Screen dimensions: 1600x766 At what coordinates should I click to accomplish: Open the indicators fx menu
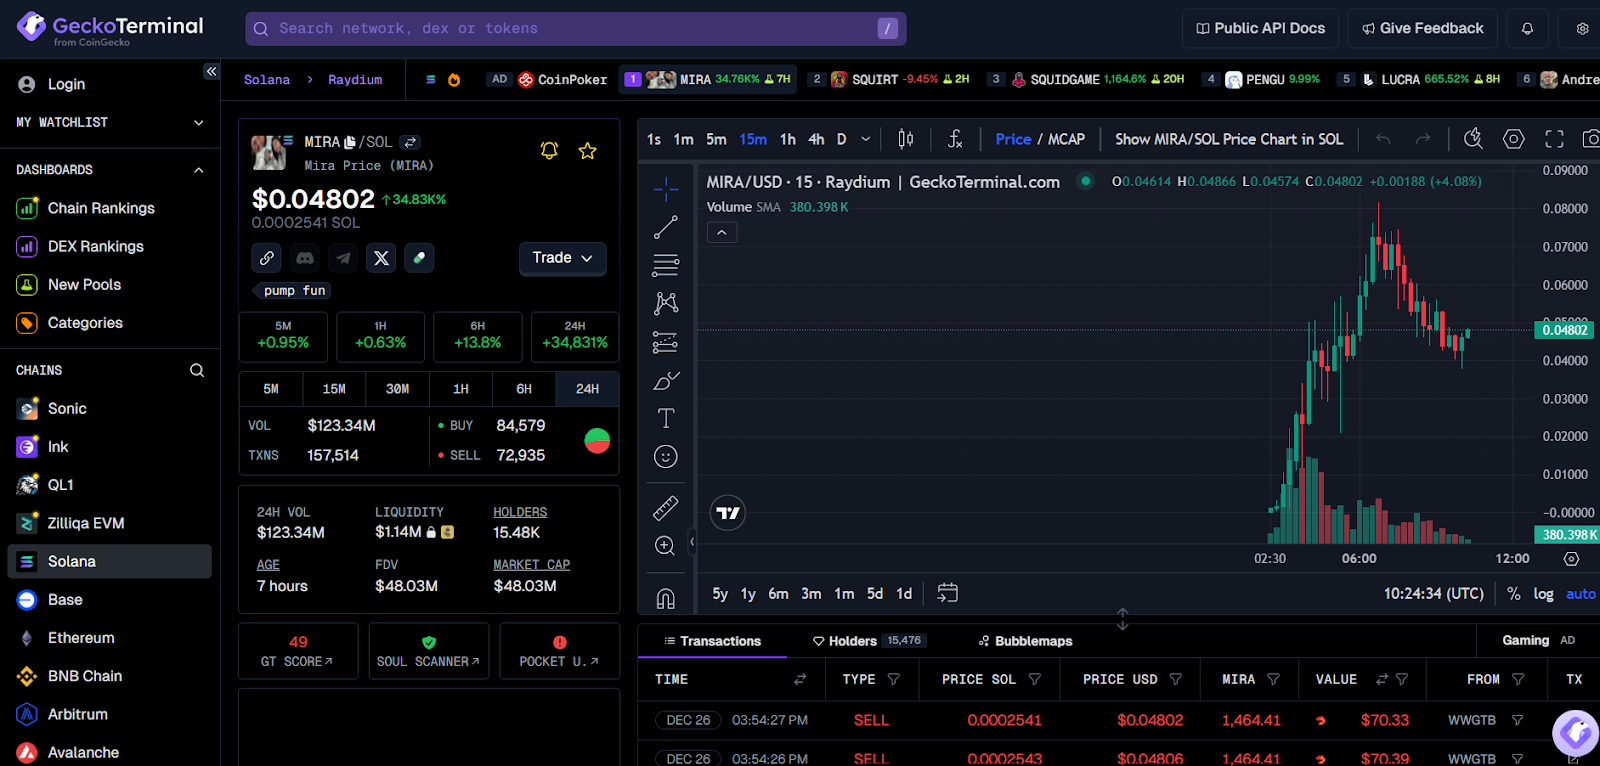click(955, 139)
